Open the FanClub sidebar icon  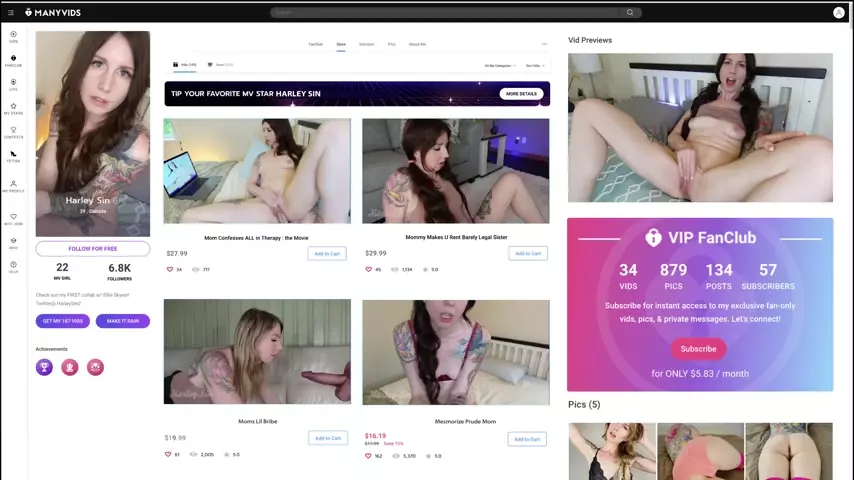click(x=13, y=60)
